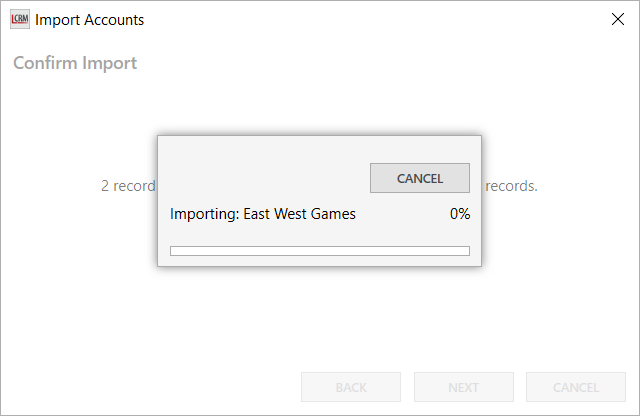The width and height of the screenshot is (640, 416).
Task: Close the Import Accounts window
Action: 617,19
